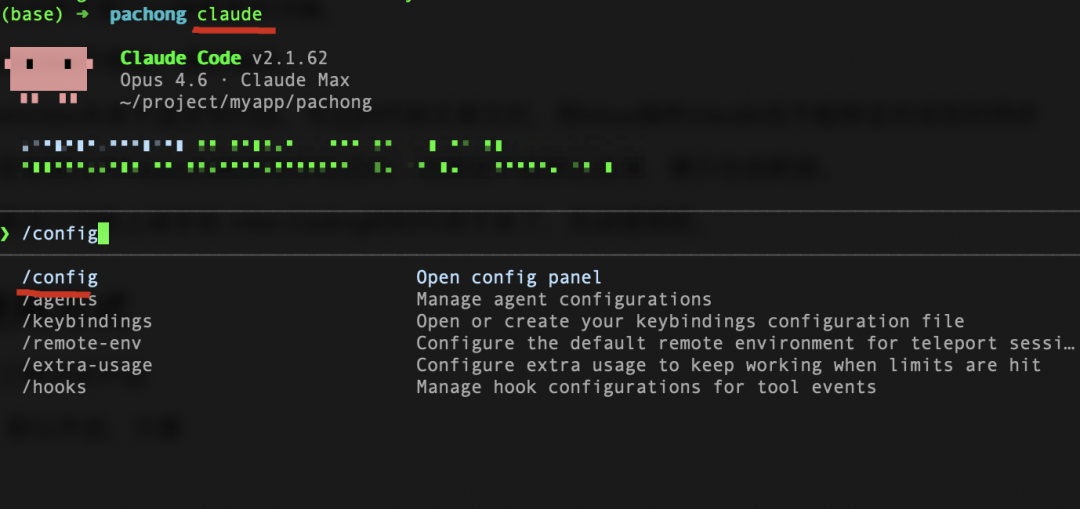Click the pink Claude Code mascot icon
The width and height of the screenshot is (1080, 509).
(x=49, y=73)
